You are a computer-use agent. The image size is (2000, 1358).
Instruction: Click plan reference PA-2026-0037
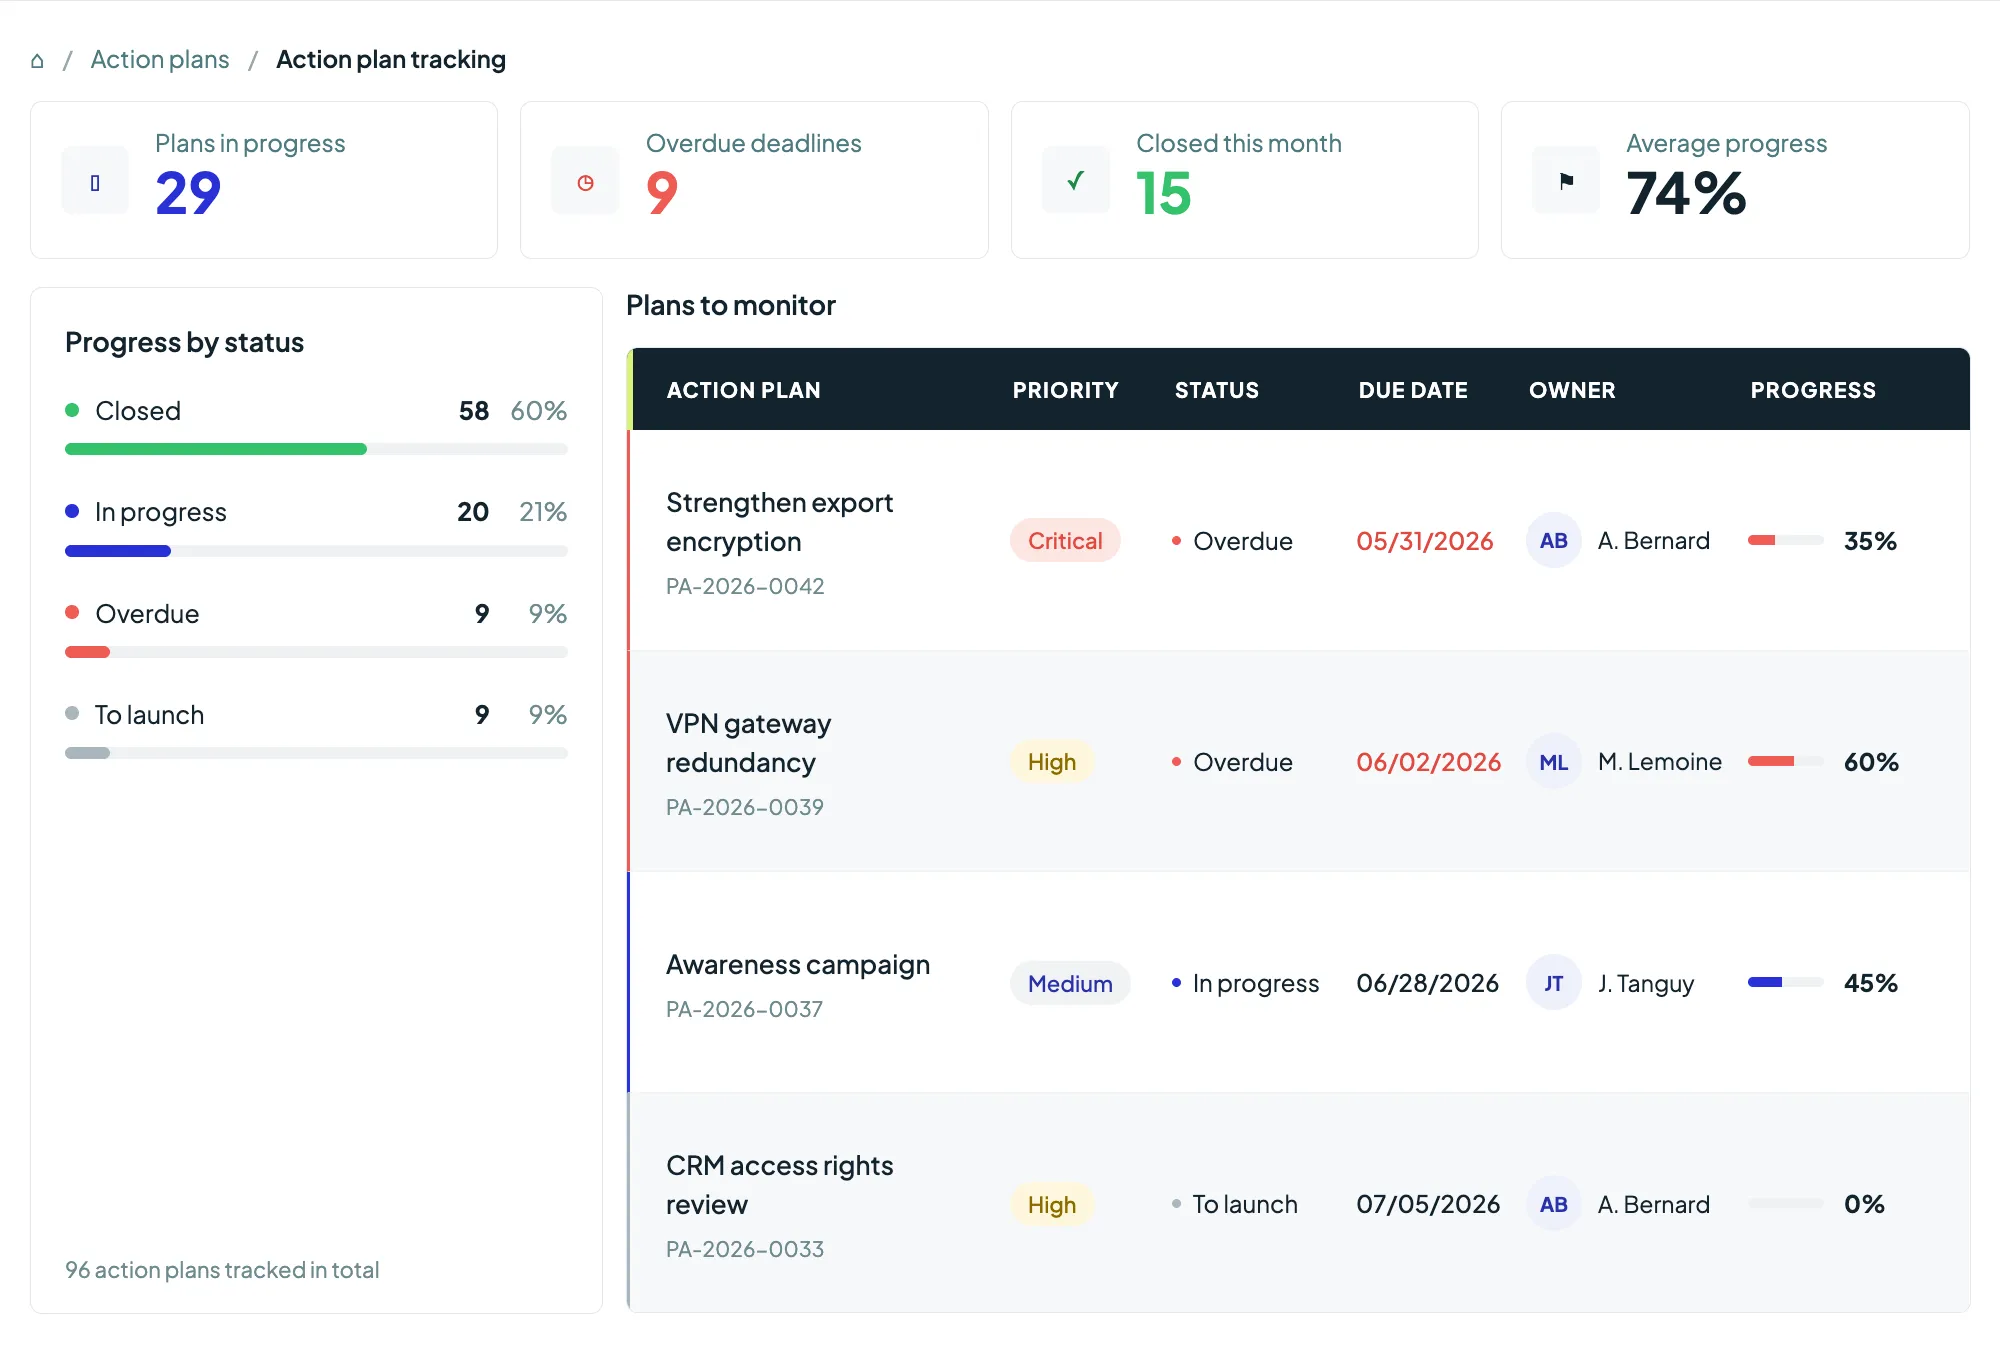[x=744, y=1009]
